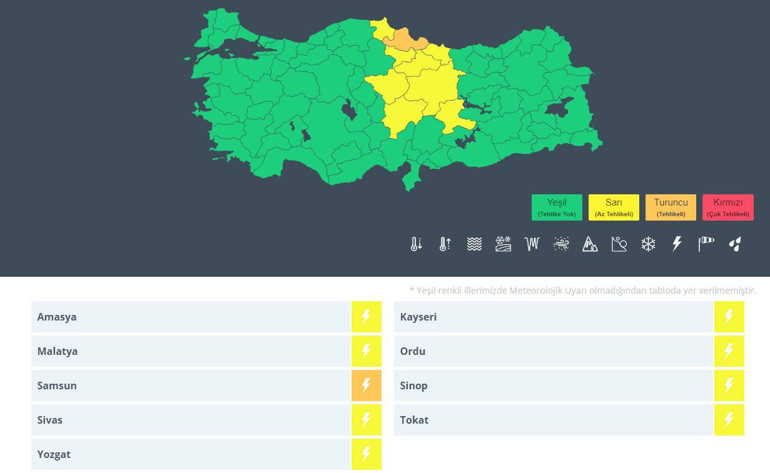The height and width of the screenshot is (473, 770).
Task: Open the Kayseri warning row
Action: 569,317
